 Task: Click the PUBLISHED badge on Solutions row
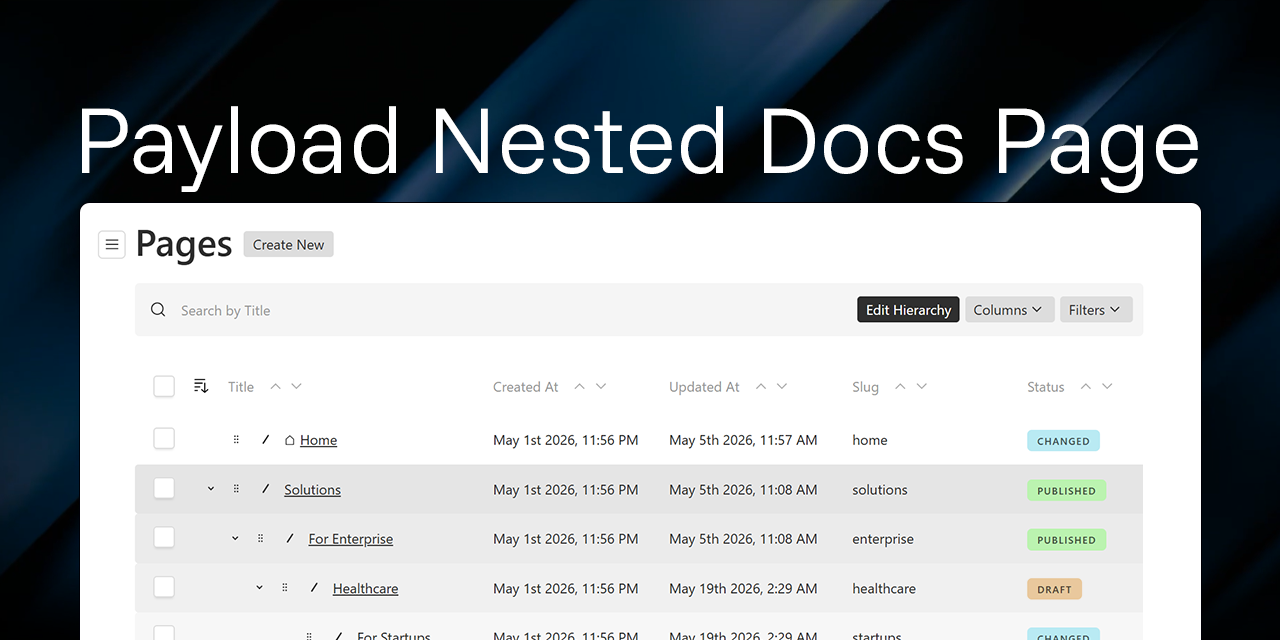tap(1066, 491)
